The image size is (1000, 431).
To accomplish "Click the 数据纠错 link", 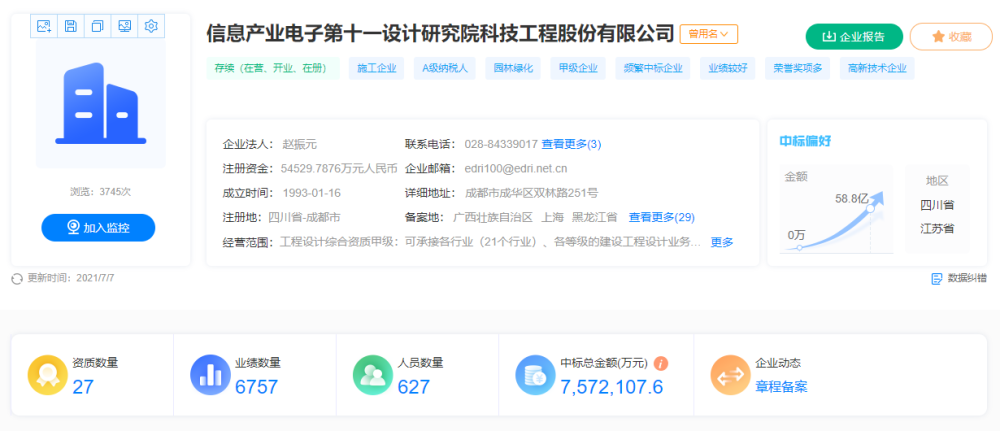I will click(967, 278).
